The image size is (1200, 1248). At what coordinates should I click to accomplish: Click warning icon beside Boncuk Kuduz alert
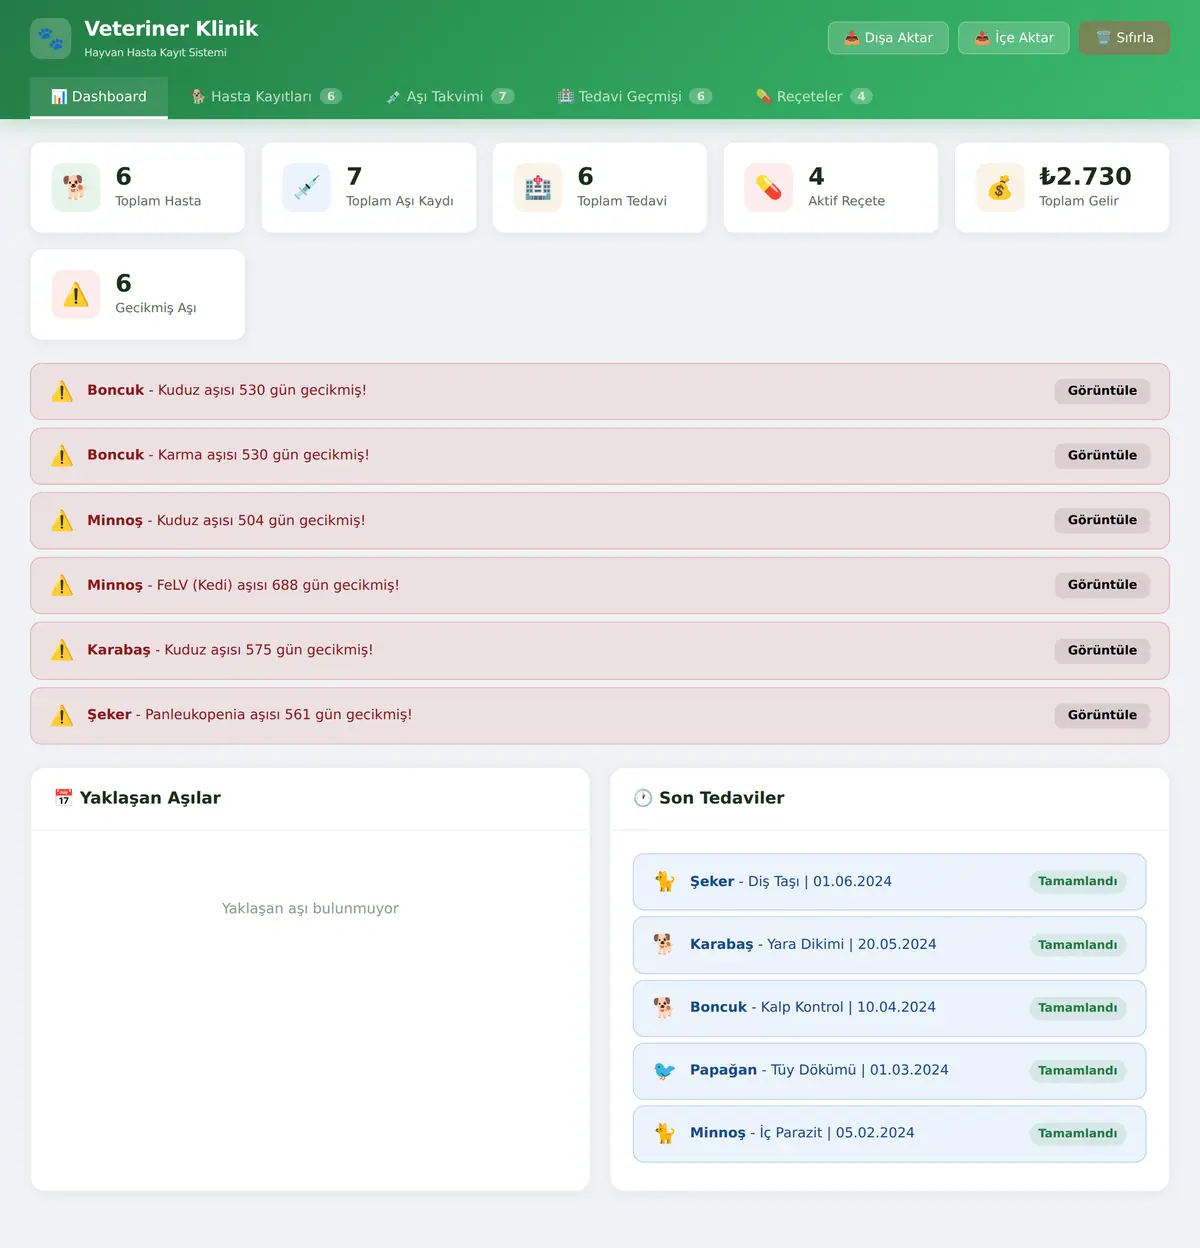pyautogui.click(x=62, y=391)
